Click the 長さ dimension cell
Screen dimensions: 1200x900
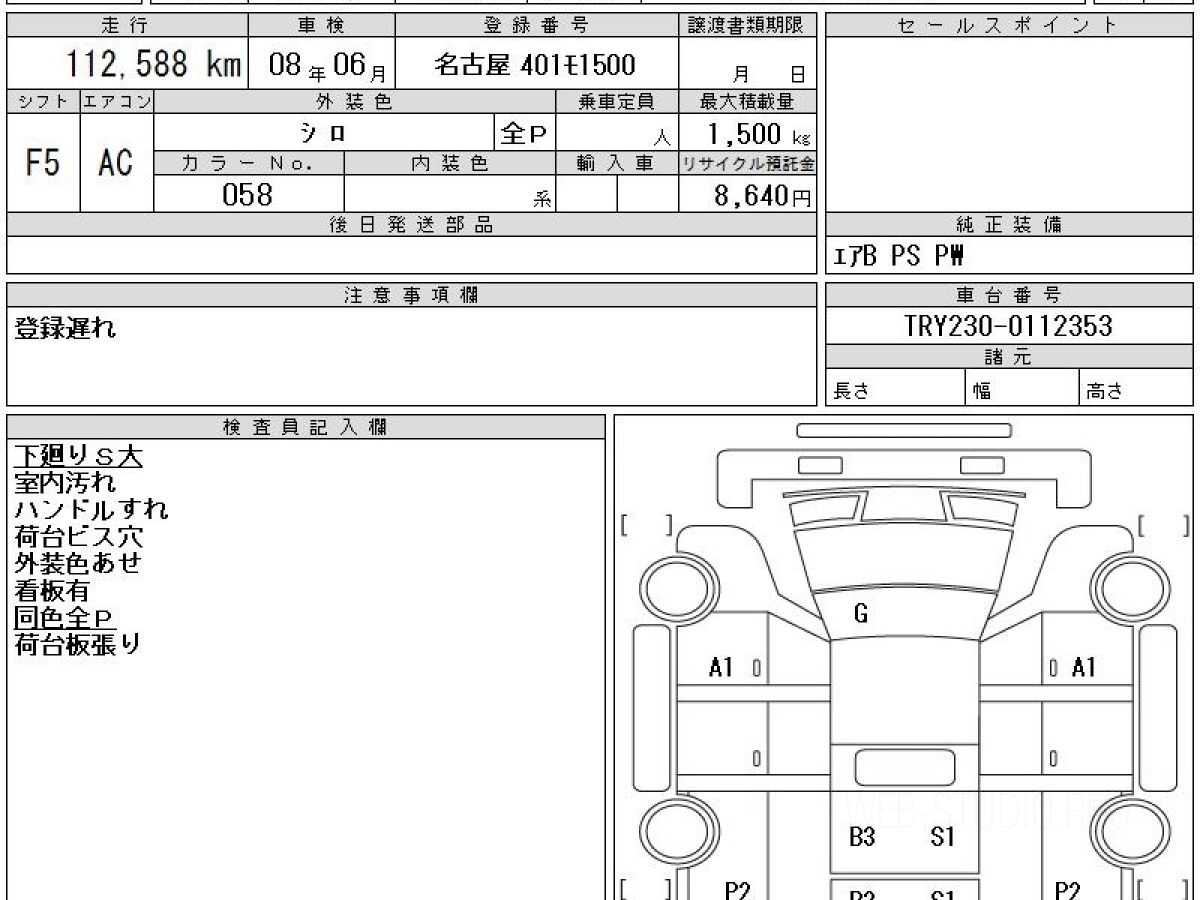click(895, 388)
